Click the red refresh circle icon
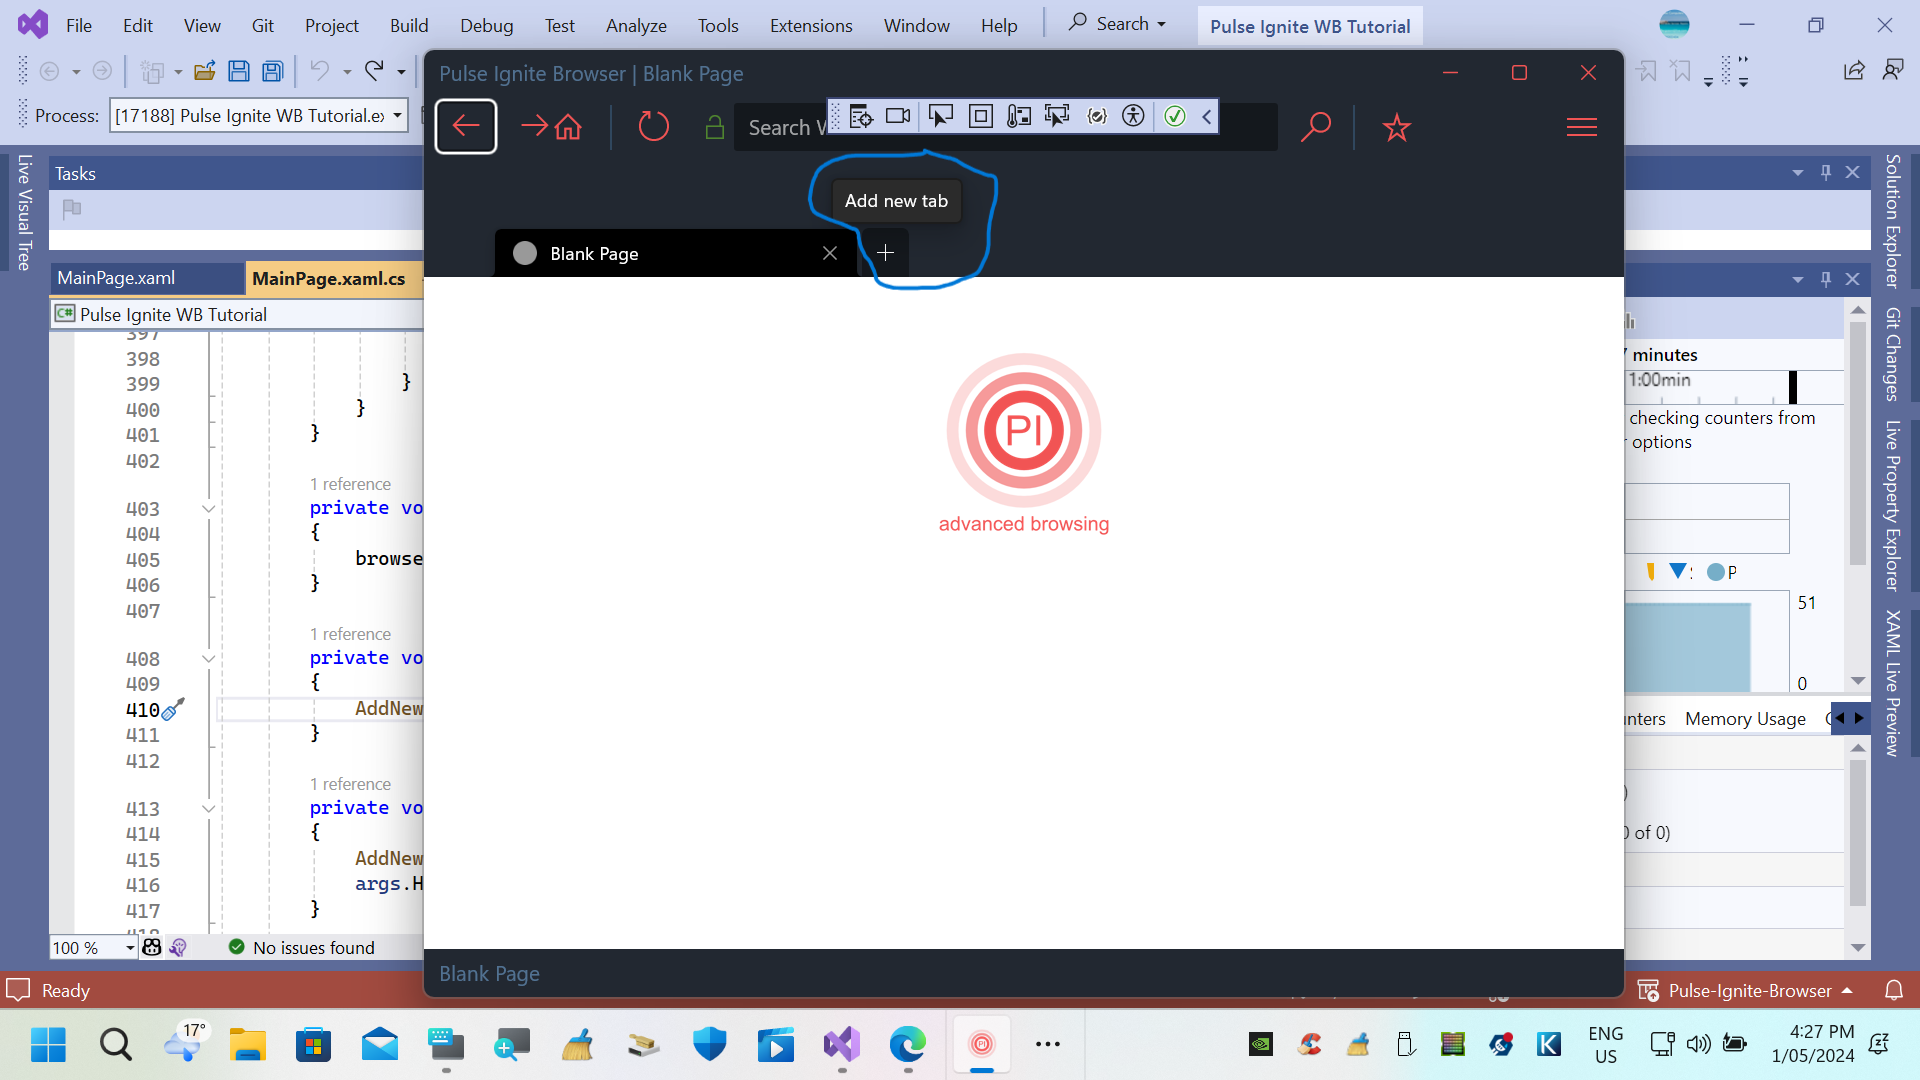 [653, 127]
